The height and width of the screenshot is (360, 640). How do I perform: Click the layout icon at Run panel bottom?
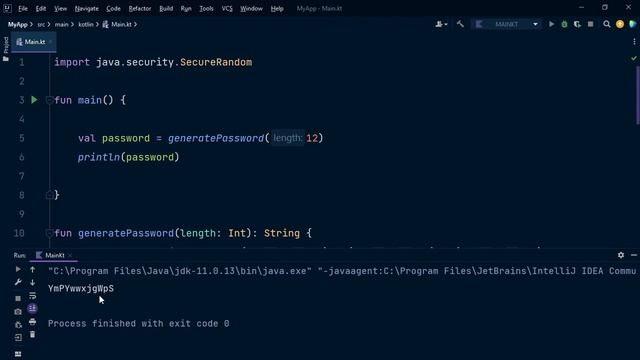tap(18, 354)
